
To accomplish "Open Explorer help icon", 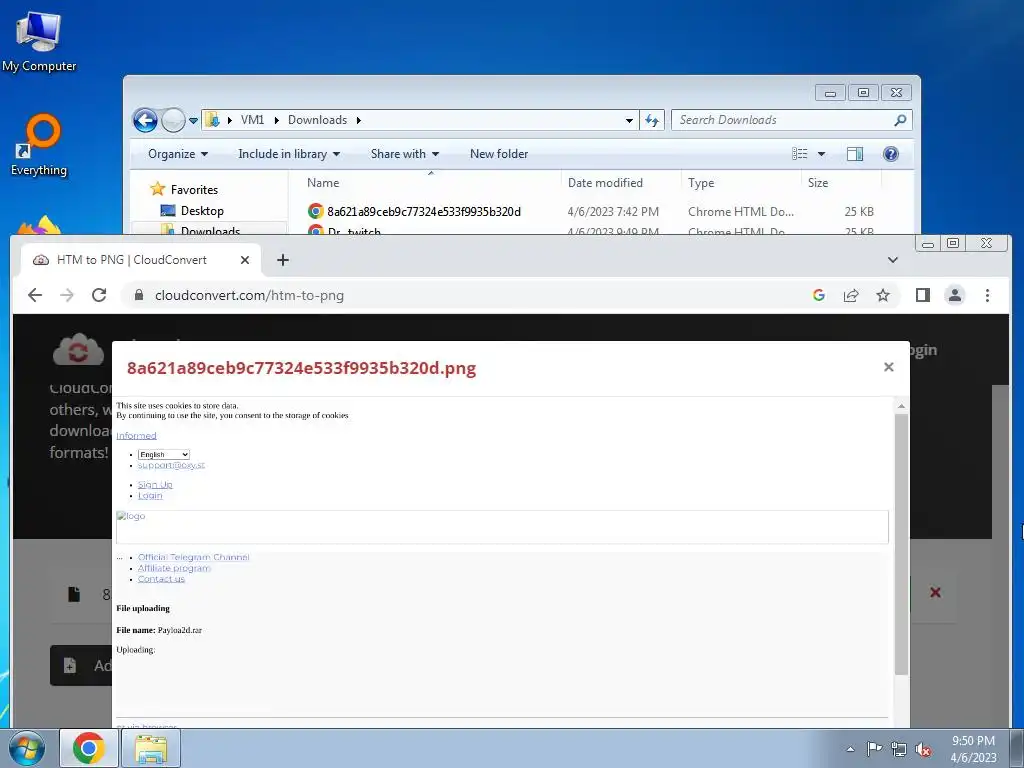I will click(x=891, y=154).
